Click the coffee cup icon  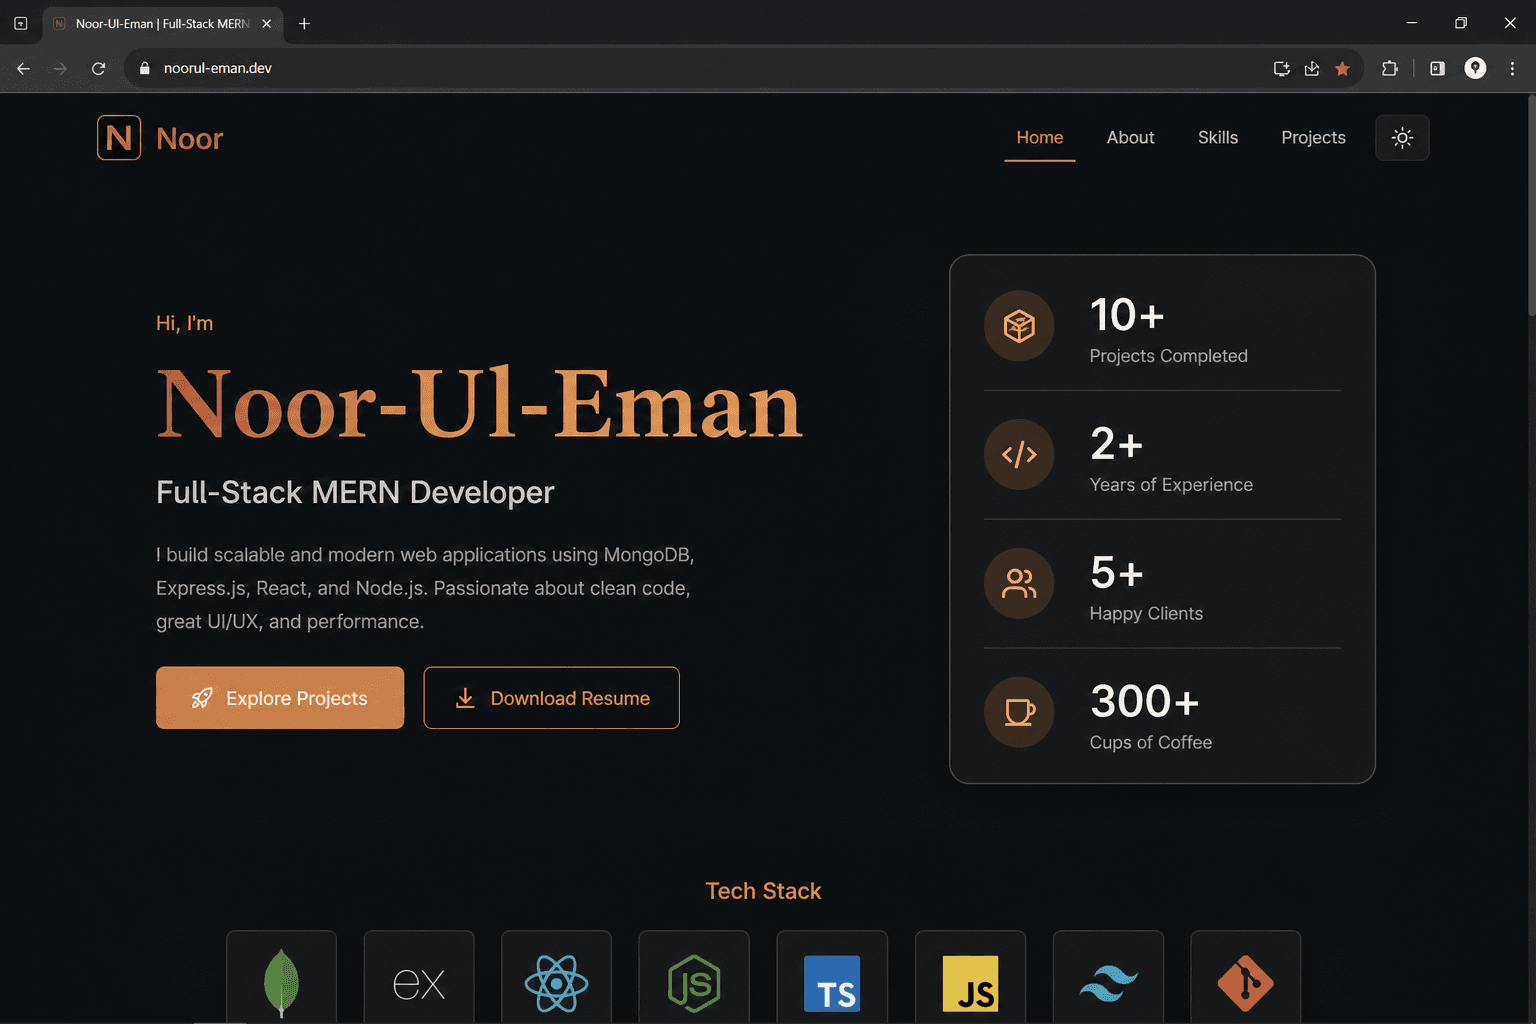1019,713
